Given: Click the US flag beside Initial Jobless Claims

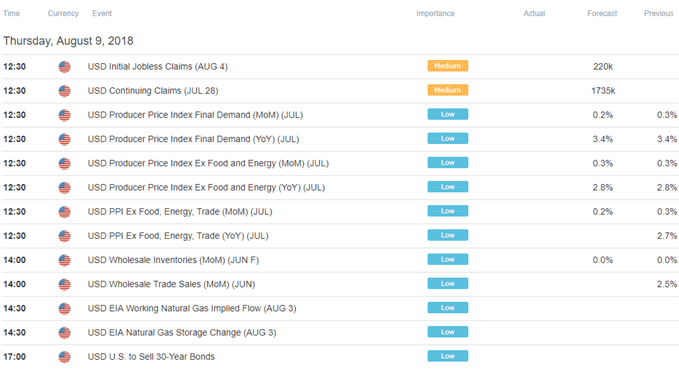Looking at the screenshot, I should click(65, 67).
